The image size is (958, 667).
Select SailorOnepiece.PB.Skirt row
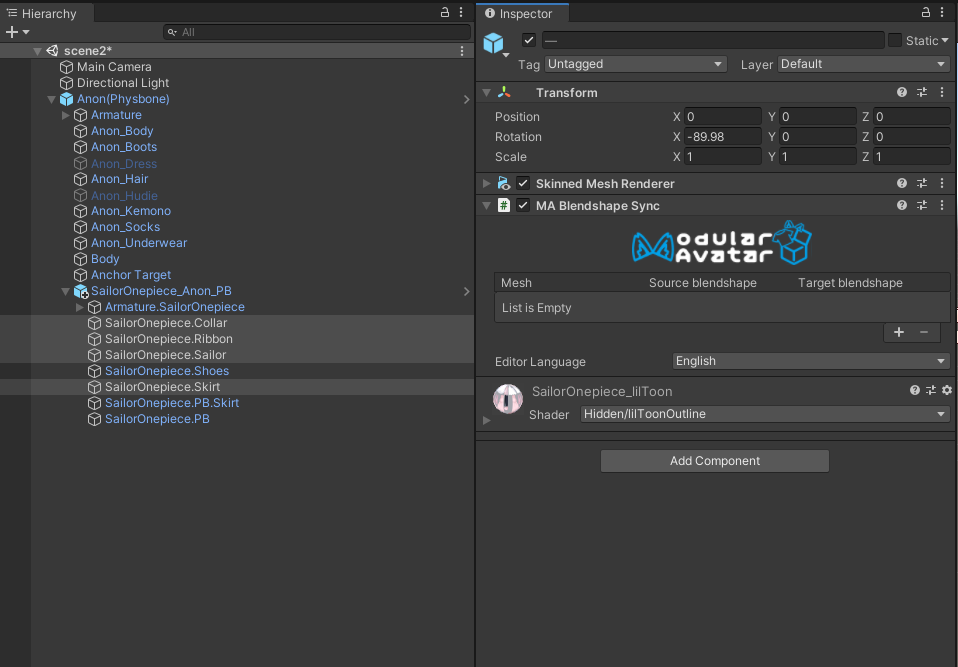236,403
